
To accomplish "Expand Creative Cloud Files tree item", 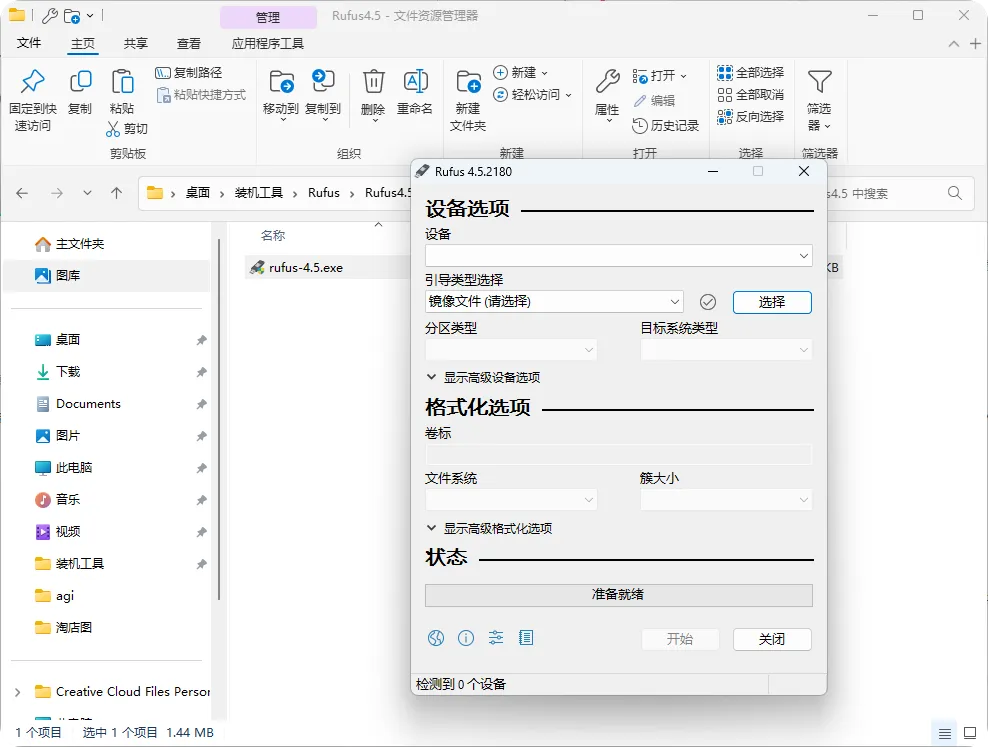I will click(x=18, y=692).
